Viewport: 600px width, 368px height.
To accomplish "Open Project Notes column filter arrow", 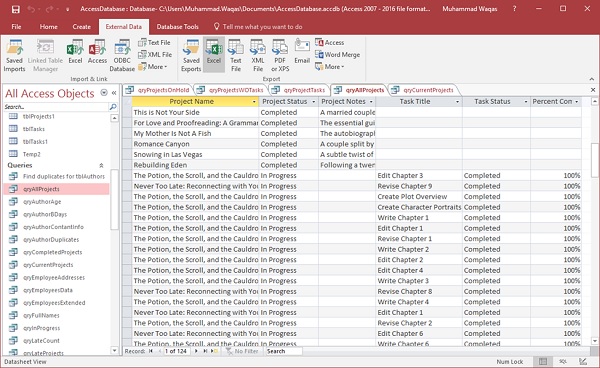I will tap(371, 102).
